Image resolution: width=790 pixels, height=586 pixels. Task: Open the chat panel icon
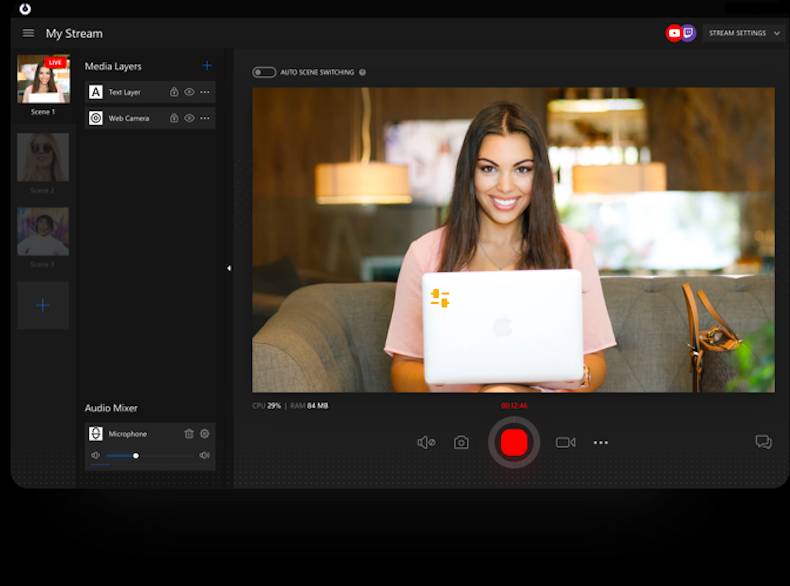763,442
